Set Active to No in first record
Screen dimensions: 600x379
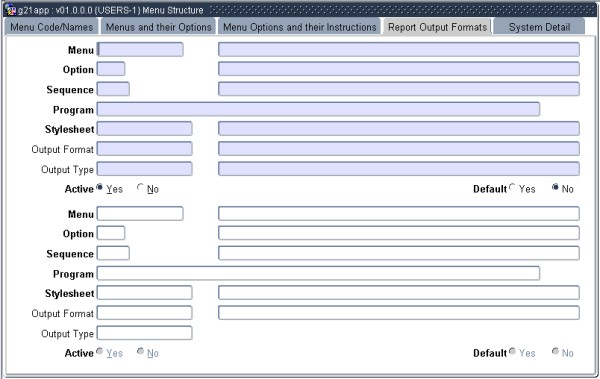pyautogui.click(x=140, y=187)
